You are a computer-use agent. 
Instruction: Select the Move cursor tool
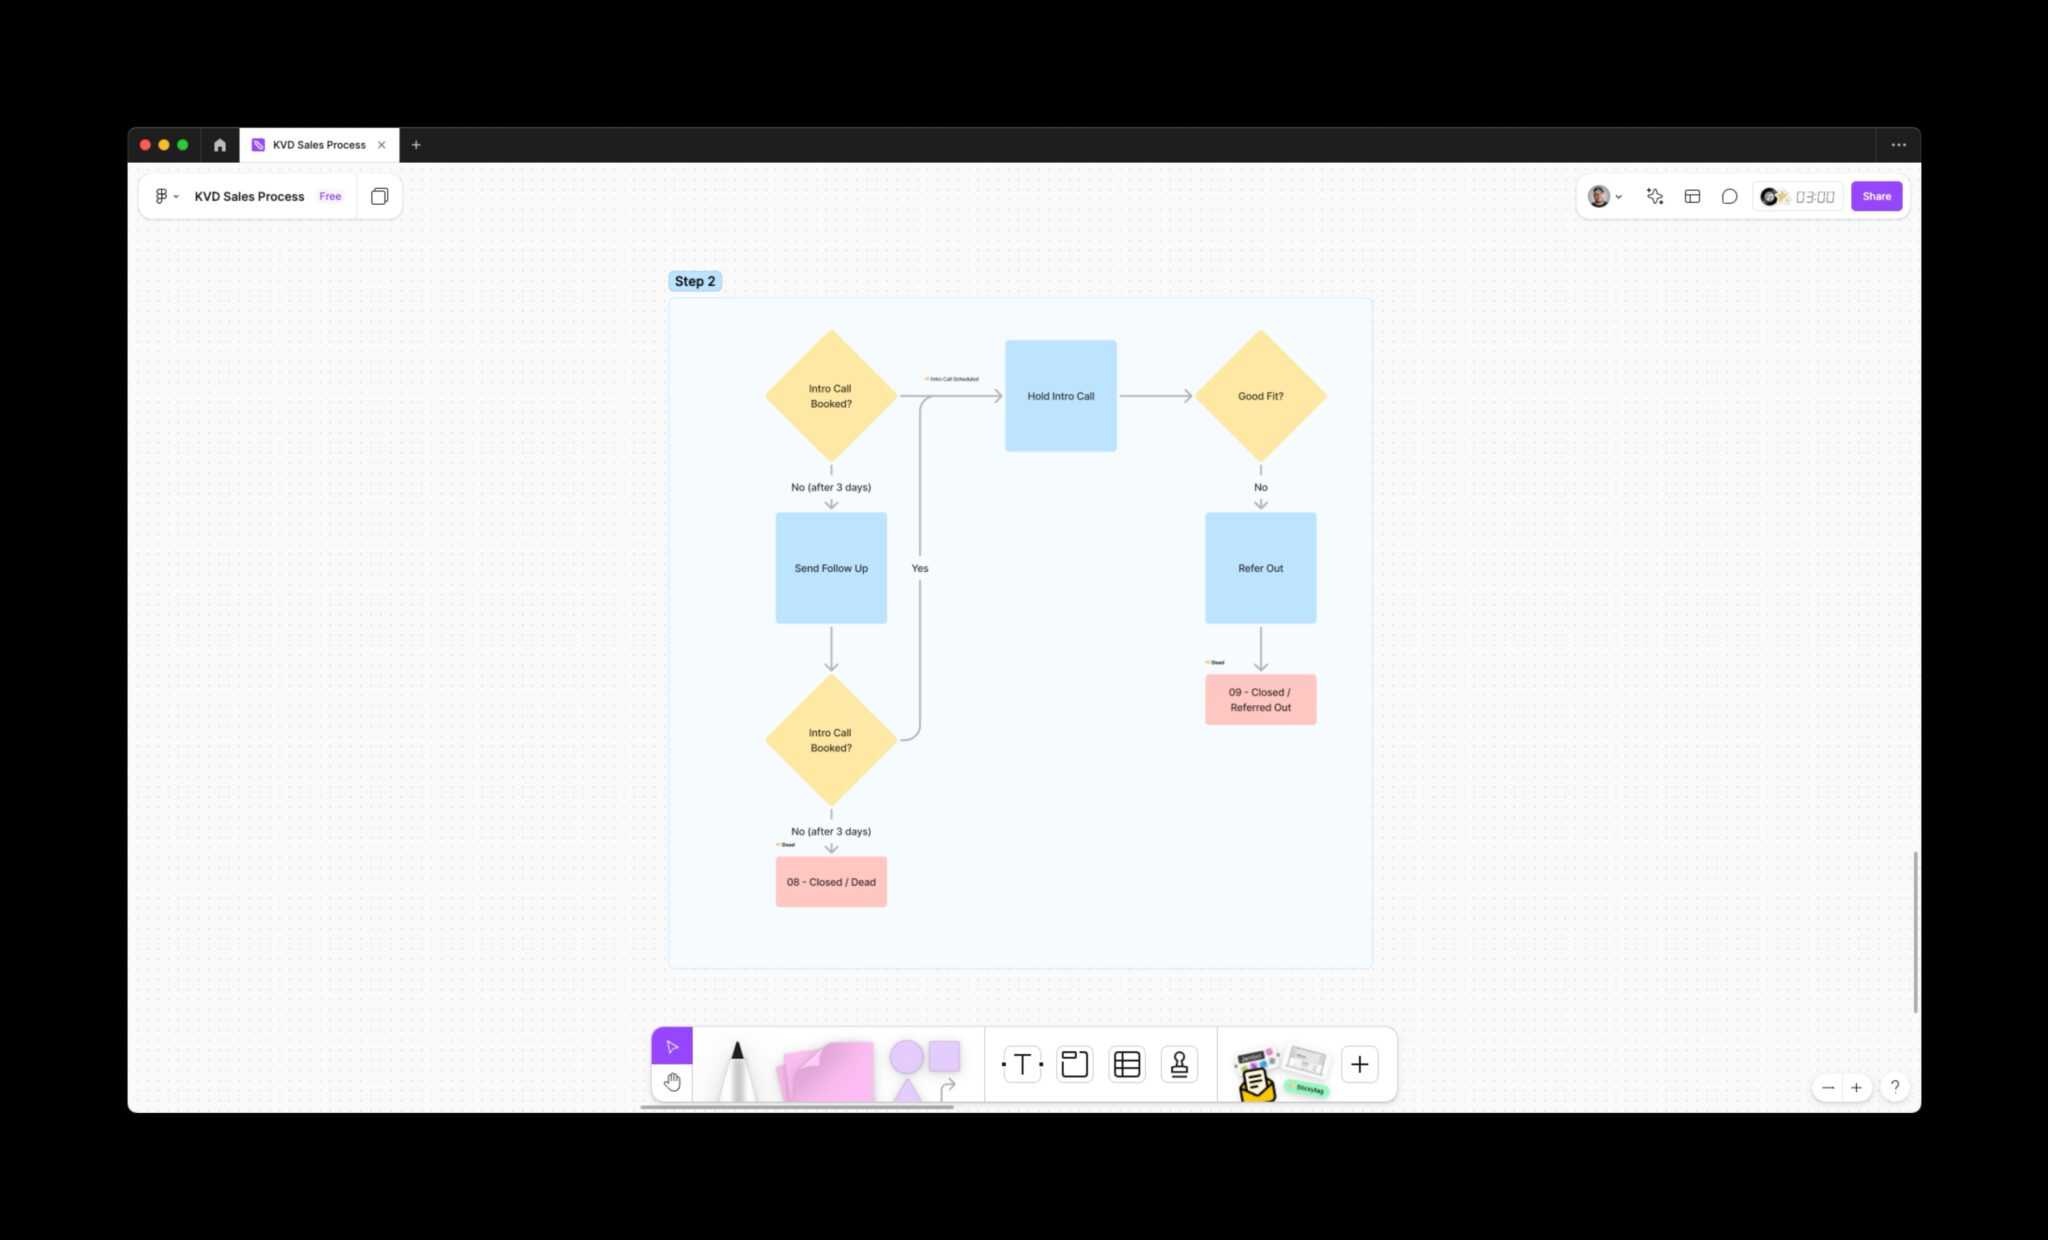(x=672, y=1046)
